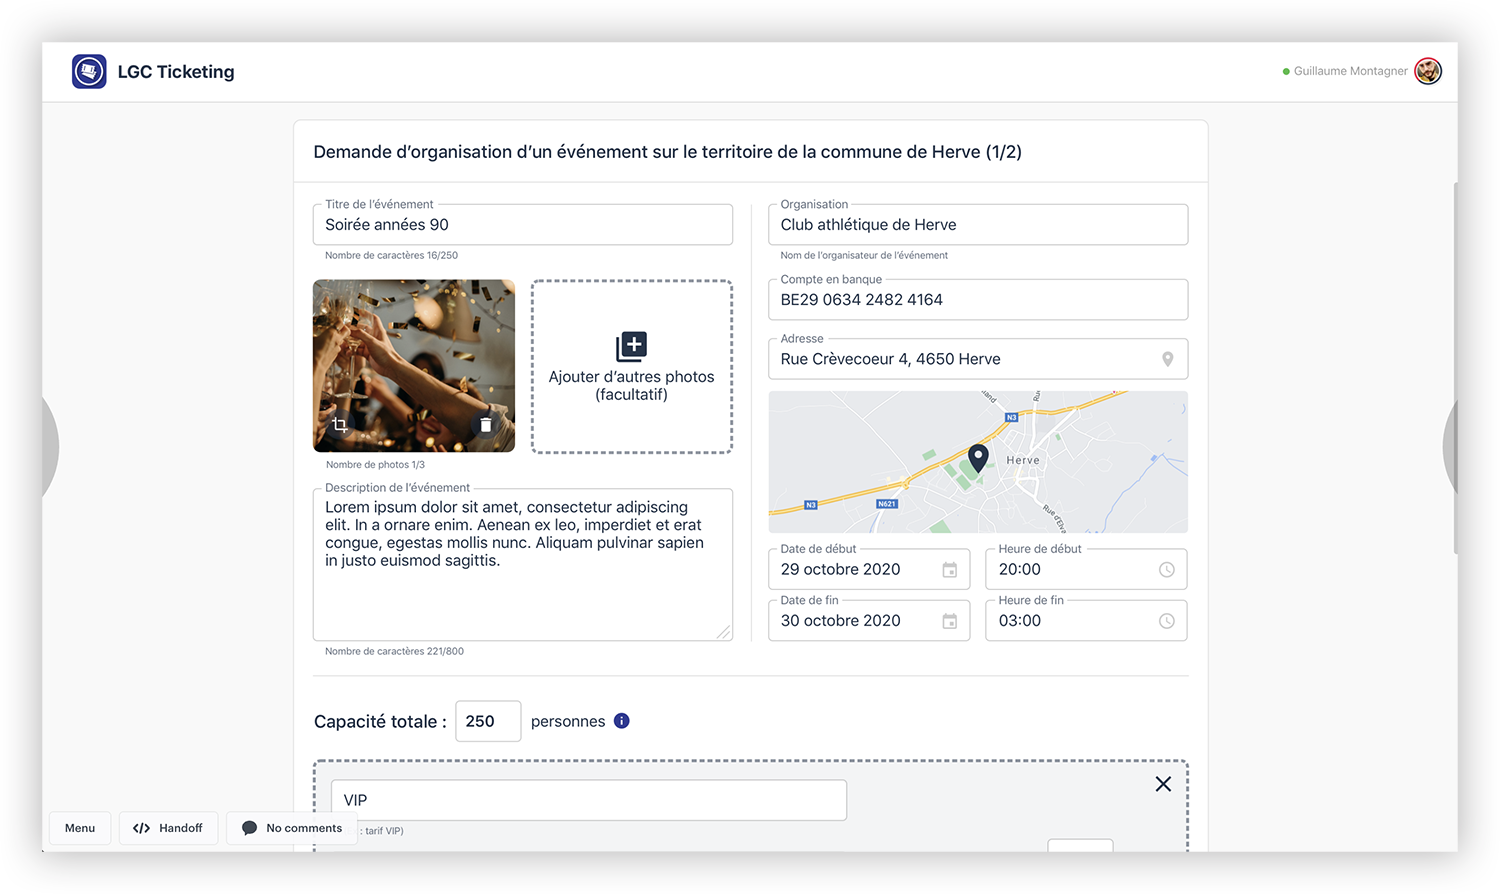Edit the Organisation field

pos(978,225)
